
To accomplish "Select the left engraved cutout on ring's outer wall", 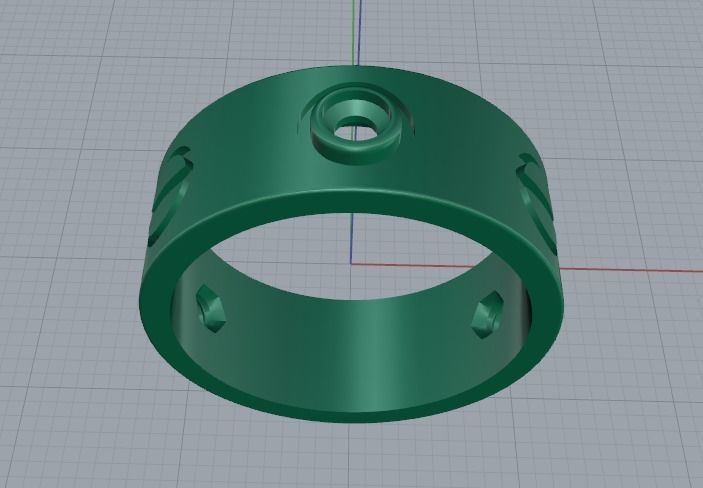I will pos(172,195).
